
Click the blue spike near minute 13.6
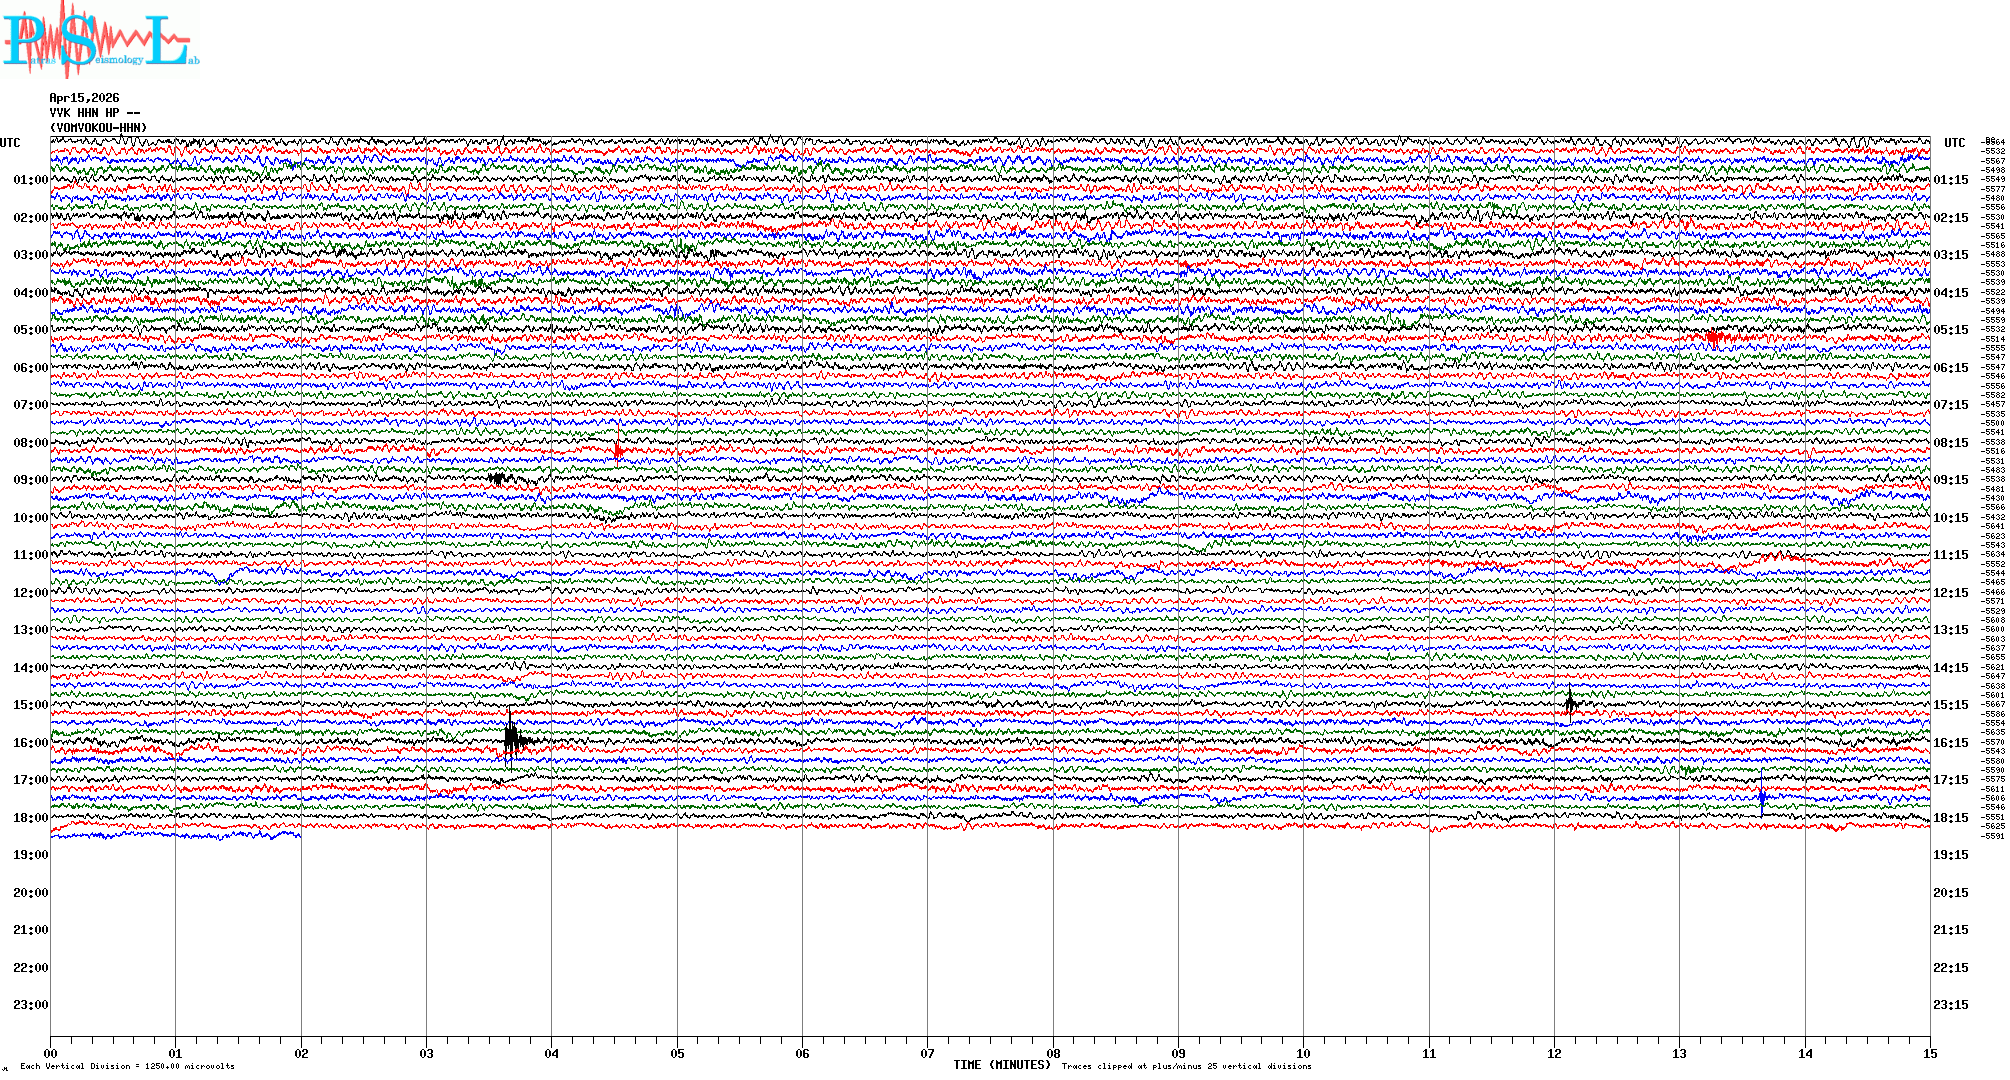point(1762,798)
